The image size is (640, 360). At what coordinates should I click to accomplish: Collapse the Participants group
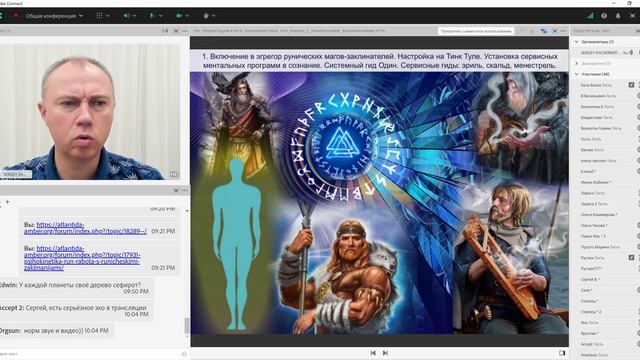click(x=577, y=74)
